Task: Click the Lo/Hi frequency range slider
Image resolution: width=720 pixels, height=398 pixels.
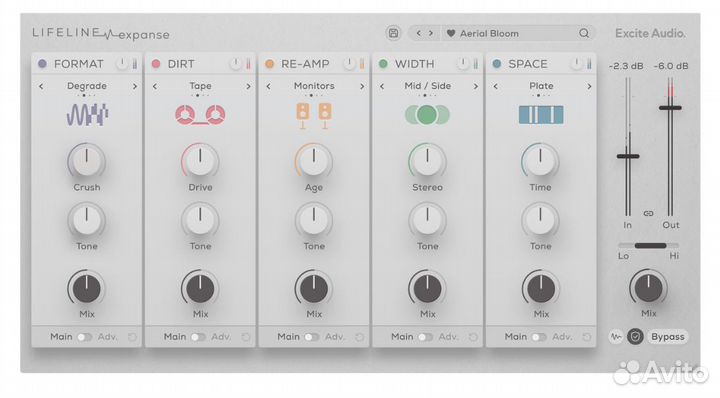Action: click(x=648, y=246)
